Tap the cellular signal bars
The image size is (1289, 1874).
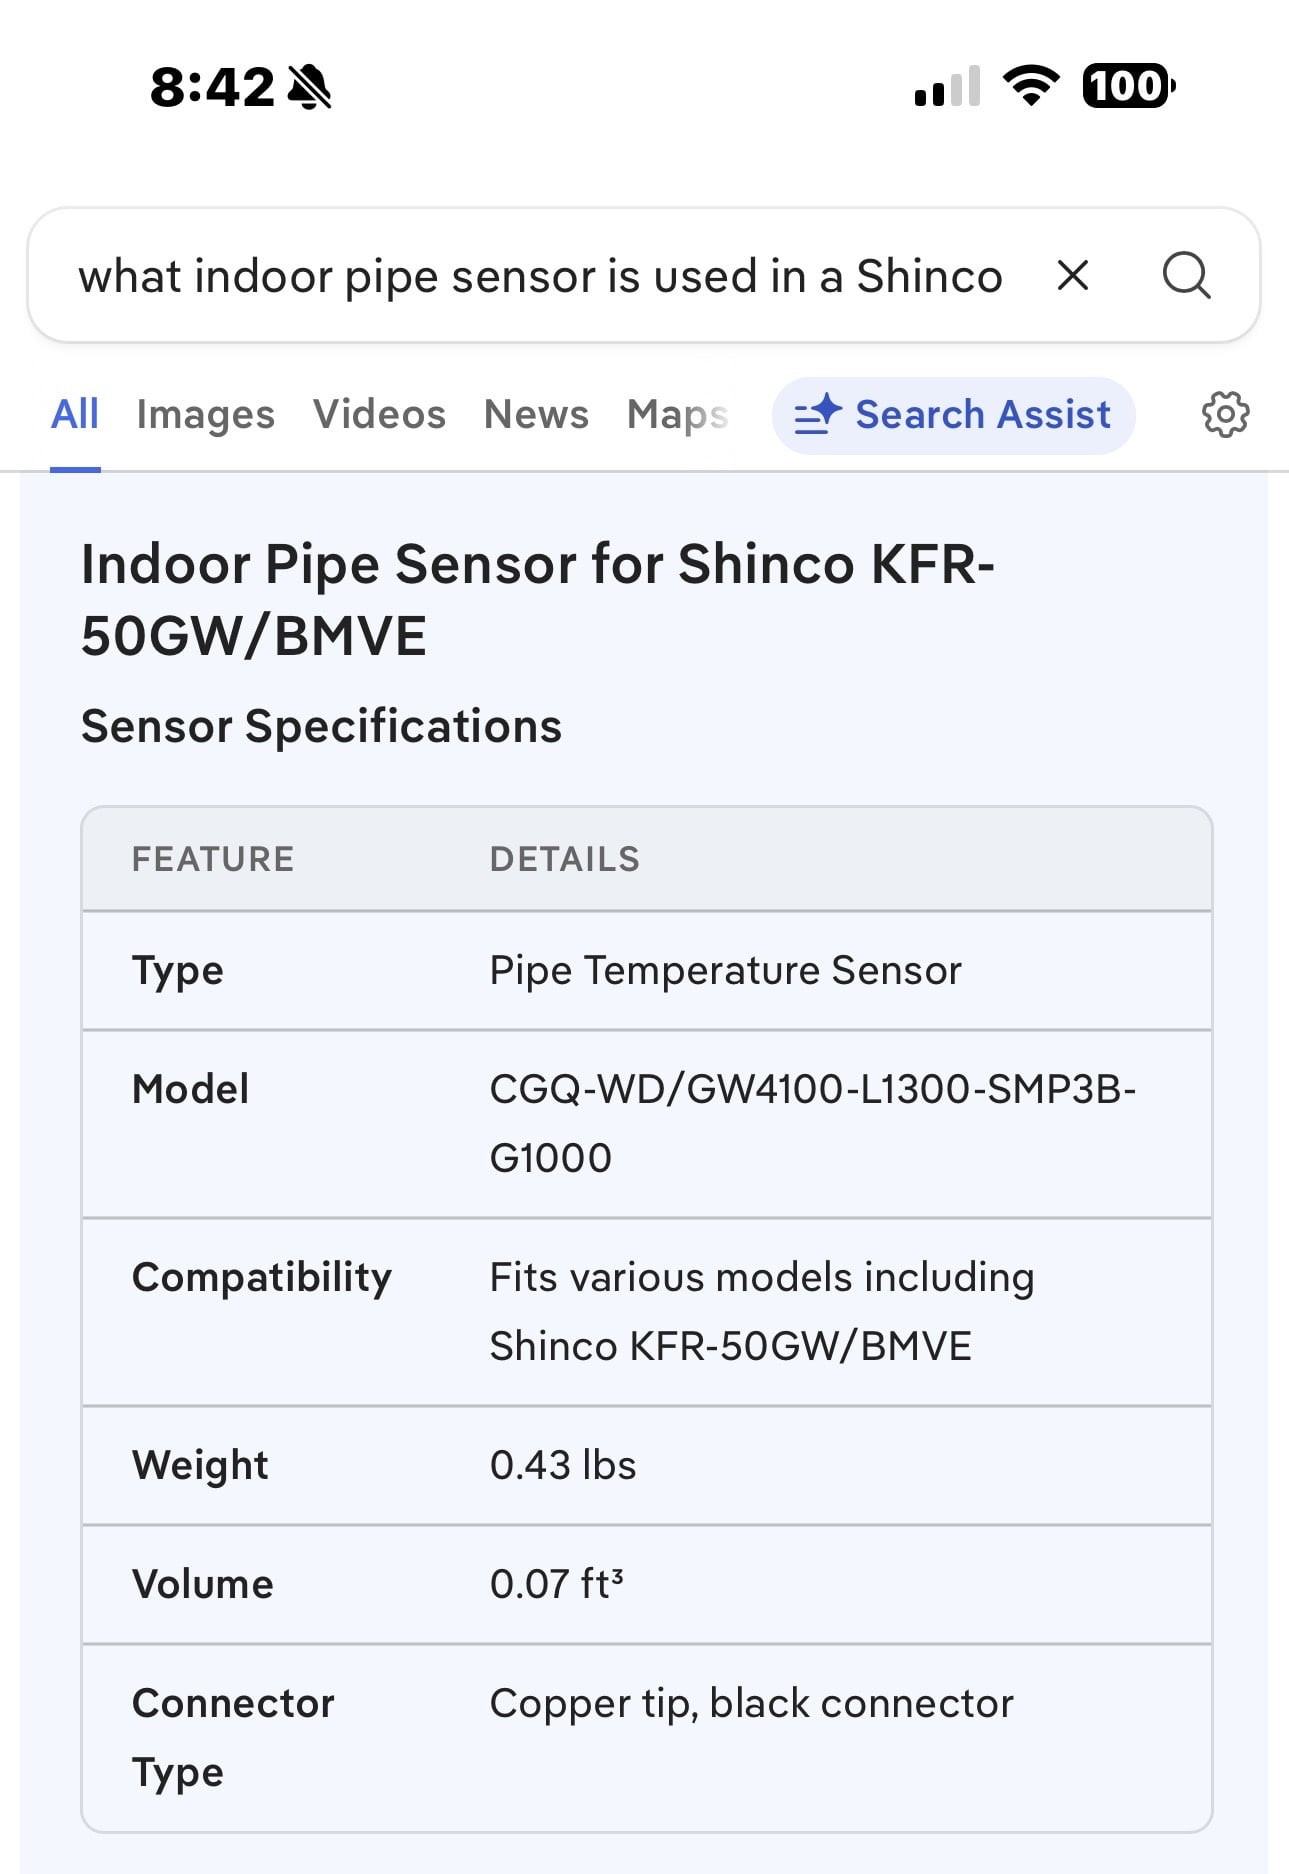point(946,87)
